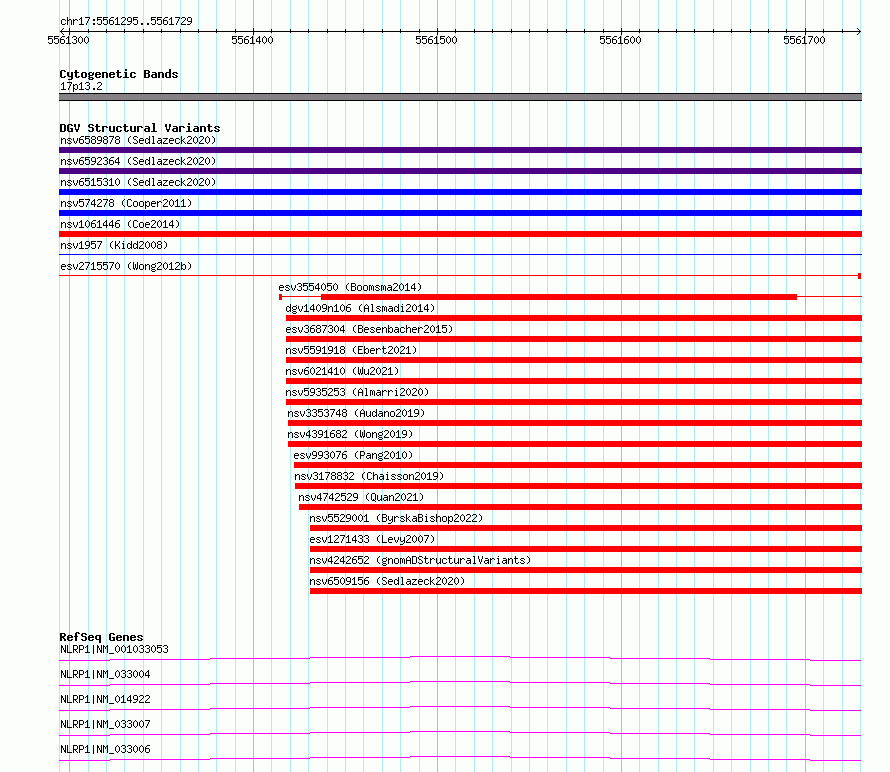Select the nsv4391682 (Wong2019) label
Viewport: 890px width, 772px height.
350,434
